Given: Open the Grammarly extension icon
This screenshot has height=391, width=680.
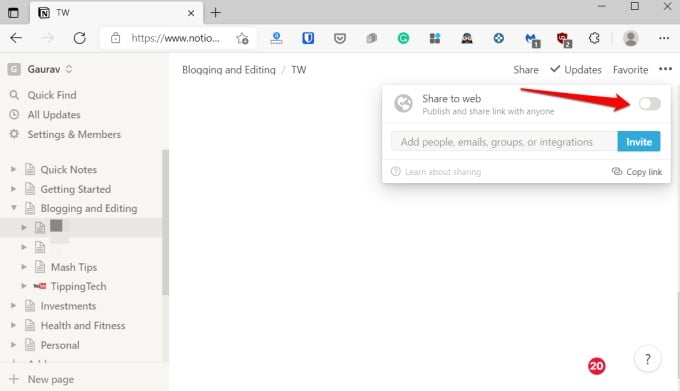Looking at the screenshot, I should pos(403,39).
